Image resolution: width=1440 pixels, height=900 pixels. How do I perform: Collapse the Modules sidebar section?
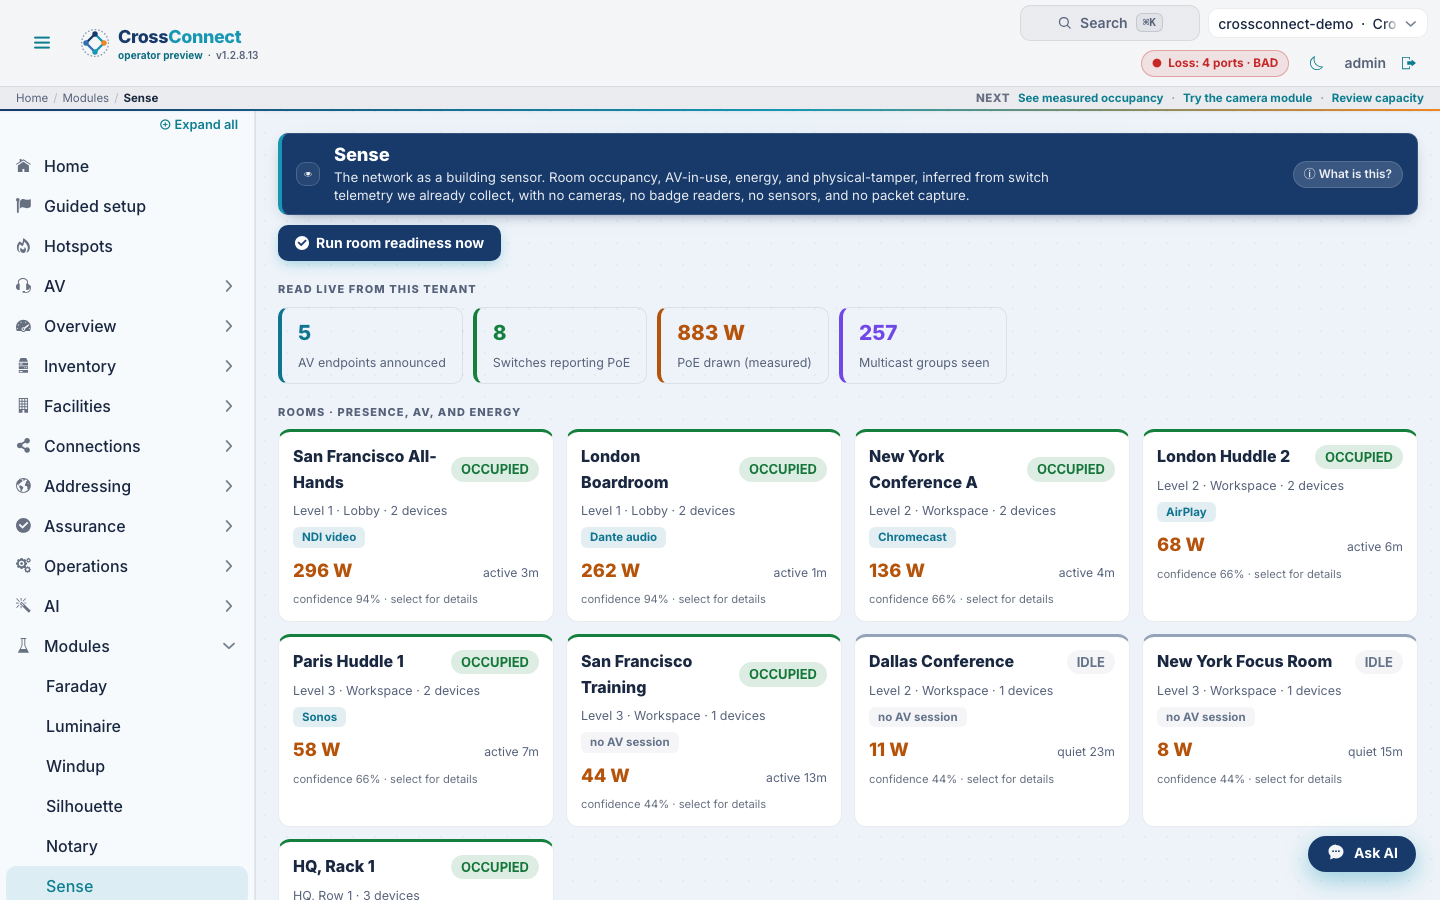pyautogui.click(x=229, y=646)
